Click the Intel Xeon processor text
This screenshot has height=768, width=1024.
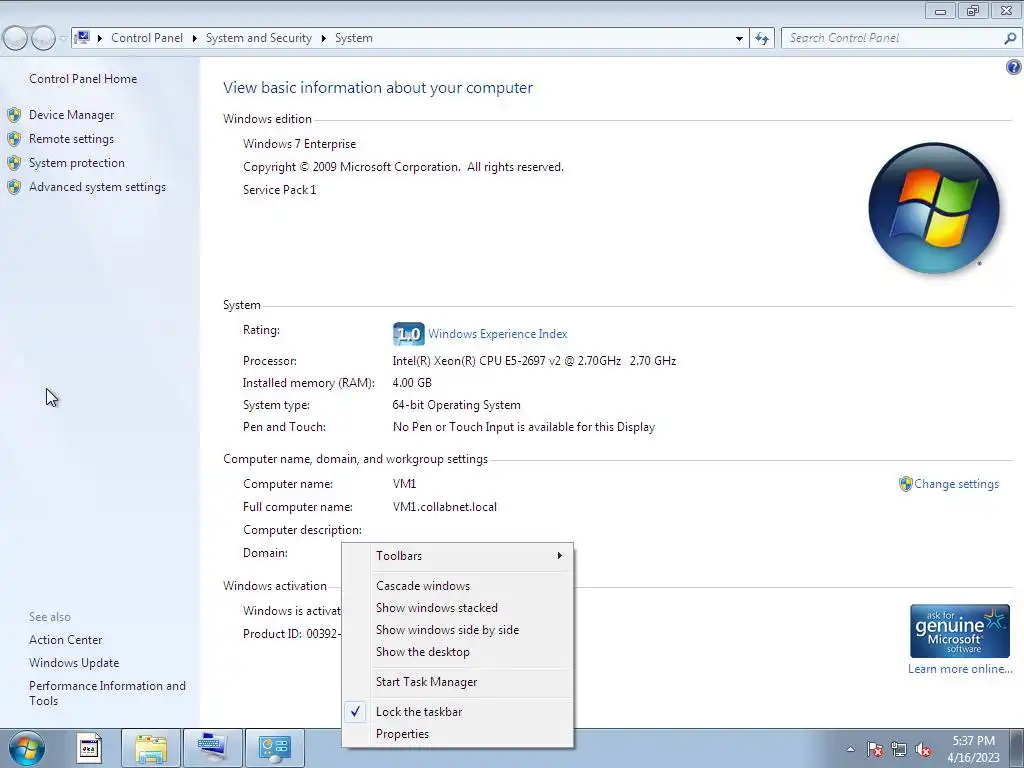pos(534,360)
